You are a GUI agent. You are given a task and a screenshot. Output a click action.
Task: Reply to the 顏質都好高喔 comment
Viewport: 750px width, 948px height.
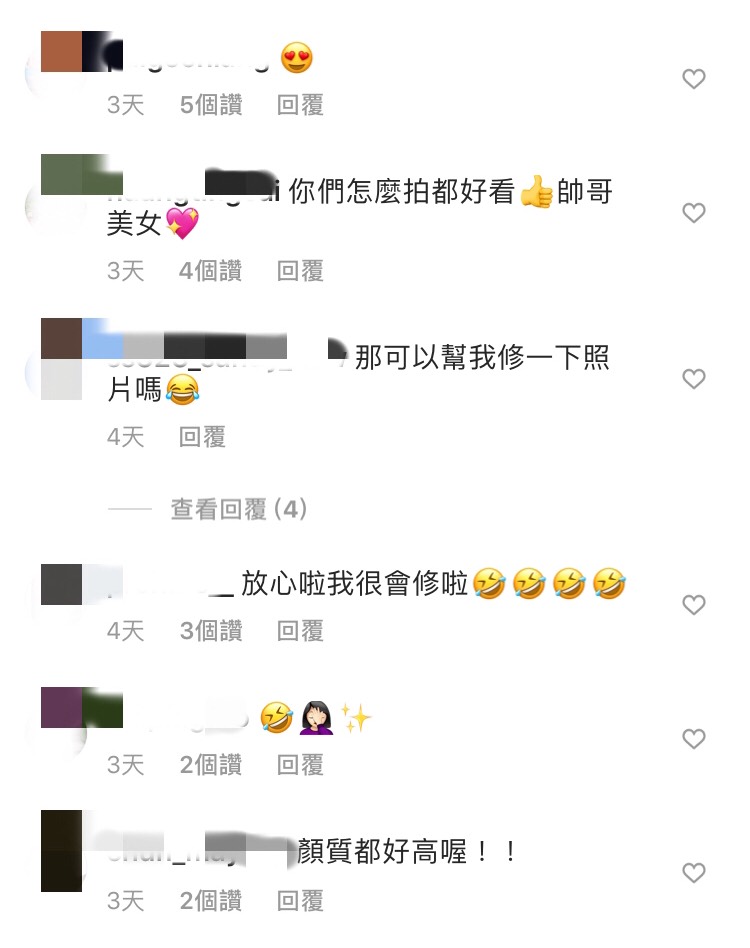pyautogui.click(x=300, y=901)
